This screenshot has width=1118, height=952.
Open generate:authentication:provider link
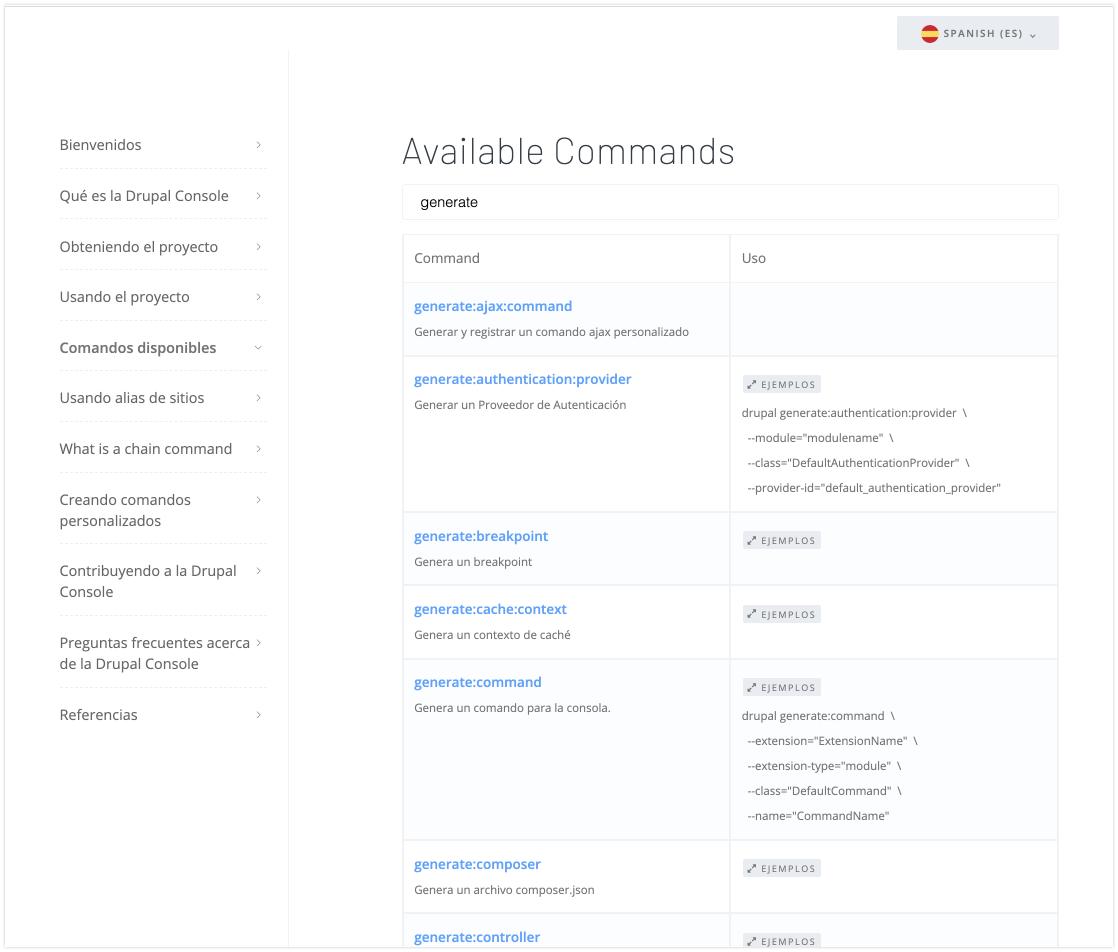(523, 379)
